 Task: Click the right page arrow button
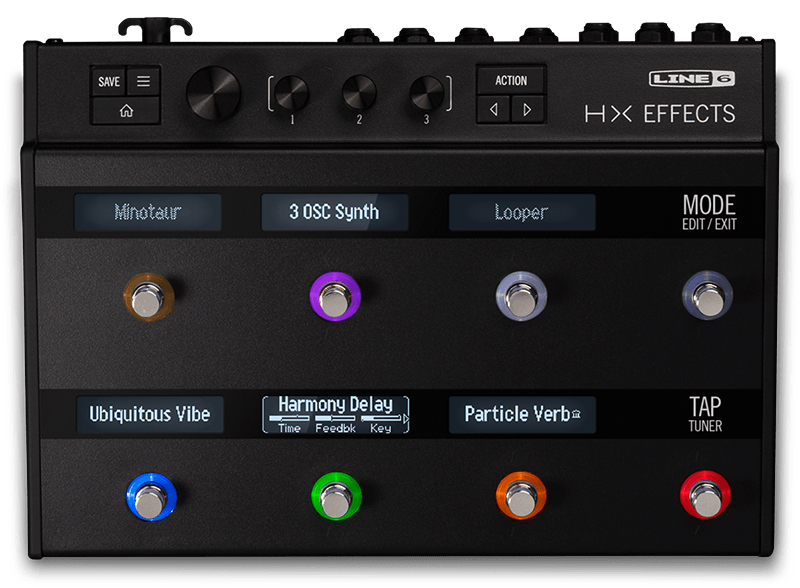click(x=528, y=109)
